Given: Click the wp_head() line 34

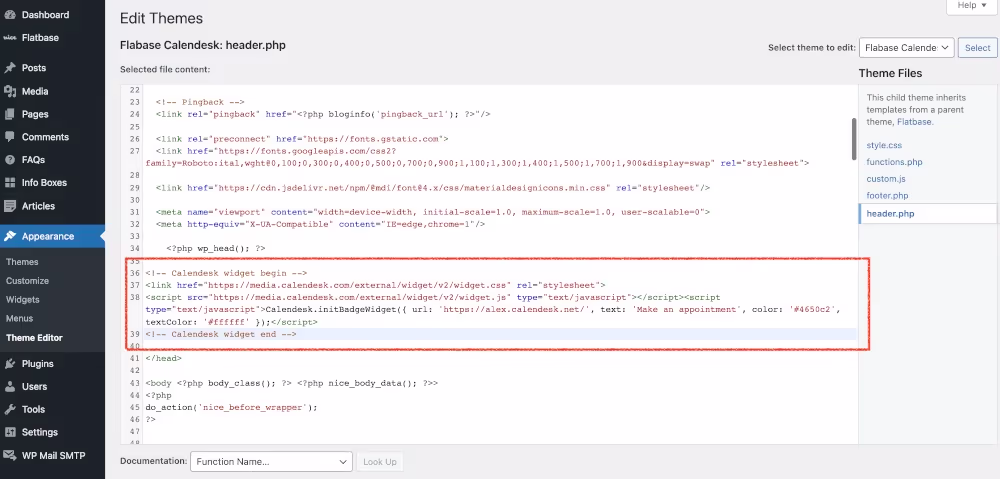Looking at the screenshot, I should (x=216, y=248).
